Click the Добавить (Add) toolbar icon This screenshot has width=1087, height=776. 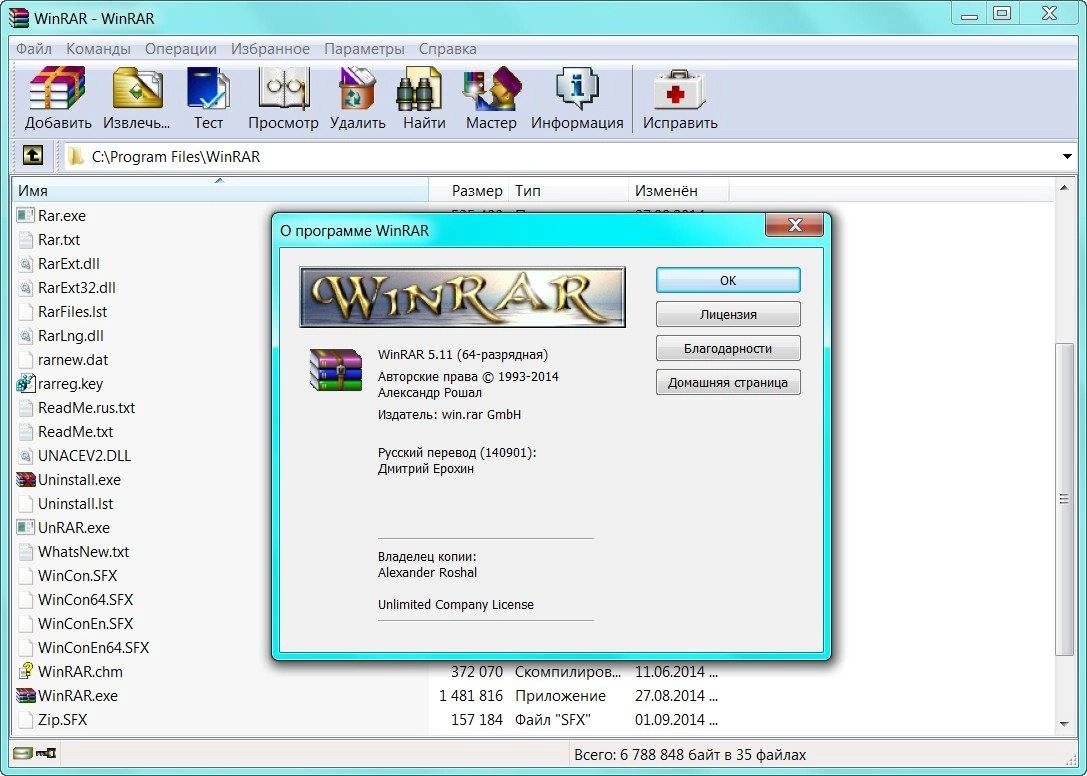(58, 98)
